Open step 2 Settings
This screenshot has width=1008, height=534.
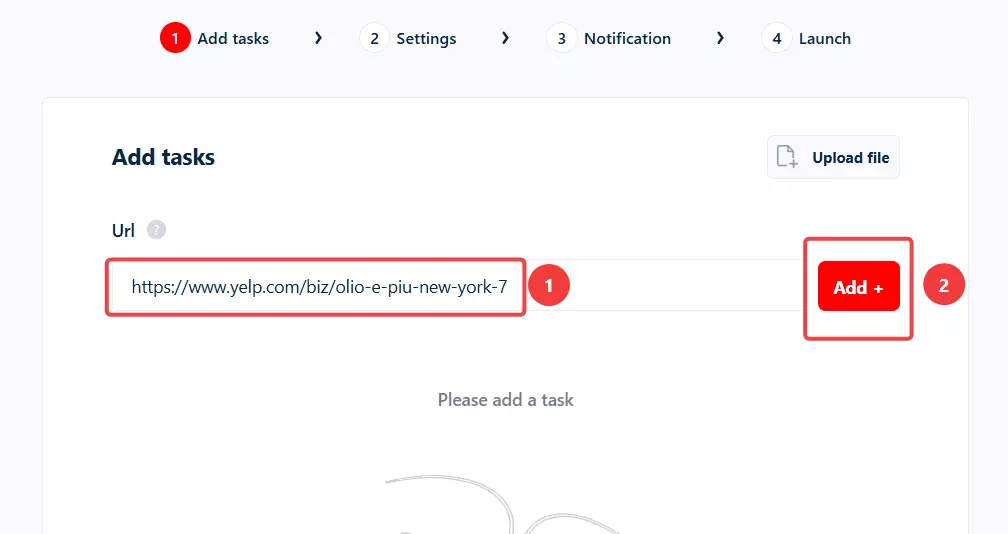point(408,39)
